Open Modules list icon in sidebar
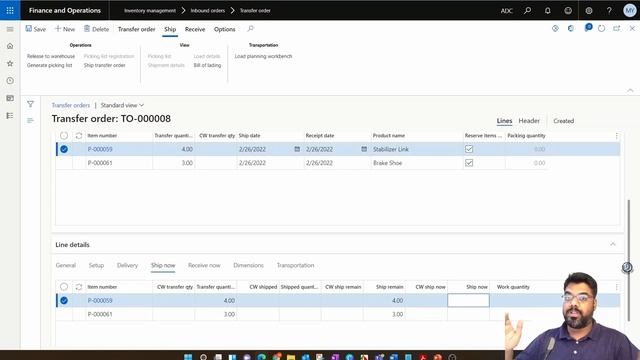This screenshot has width=640, height=360. (10, 116)
